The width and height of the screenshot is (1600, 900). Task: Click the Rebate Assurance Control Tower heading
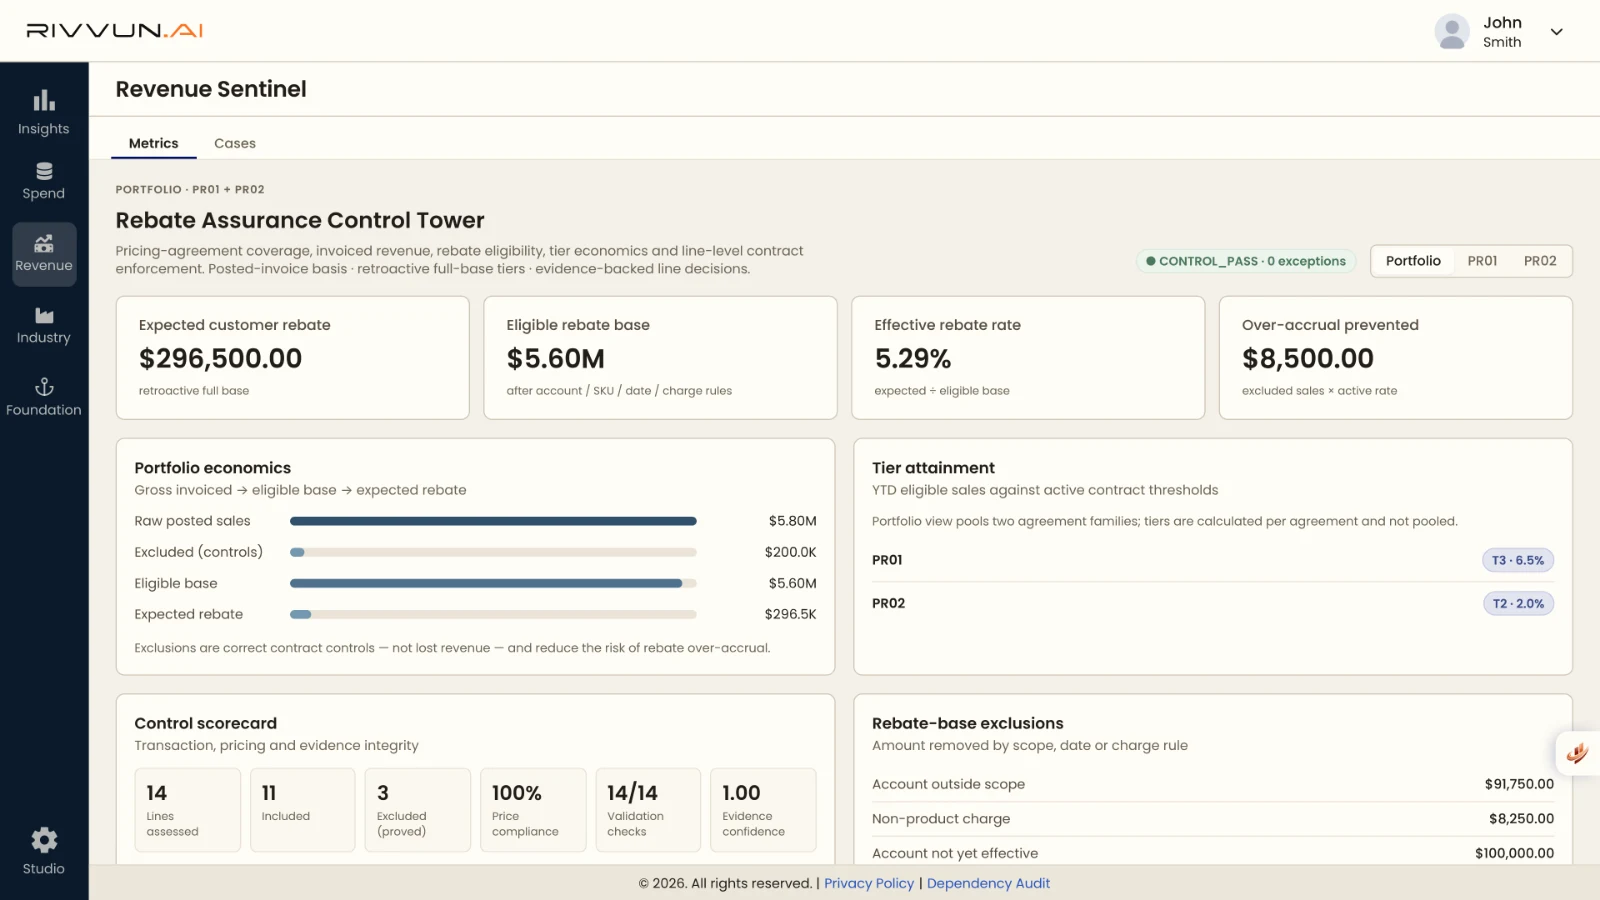pyautogui.click(x=300, y=220)
